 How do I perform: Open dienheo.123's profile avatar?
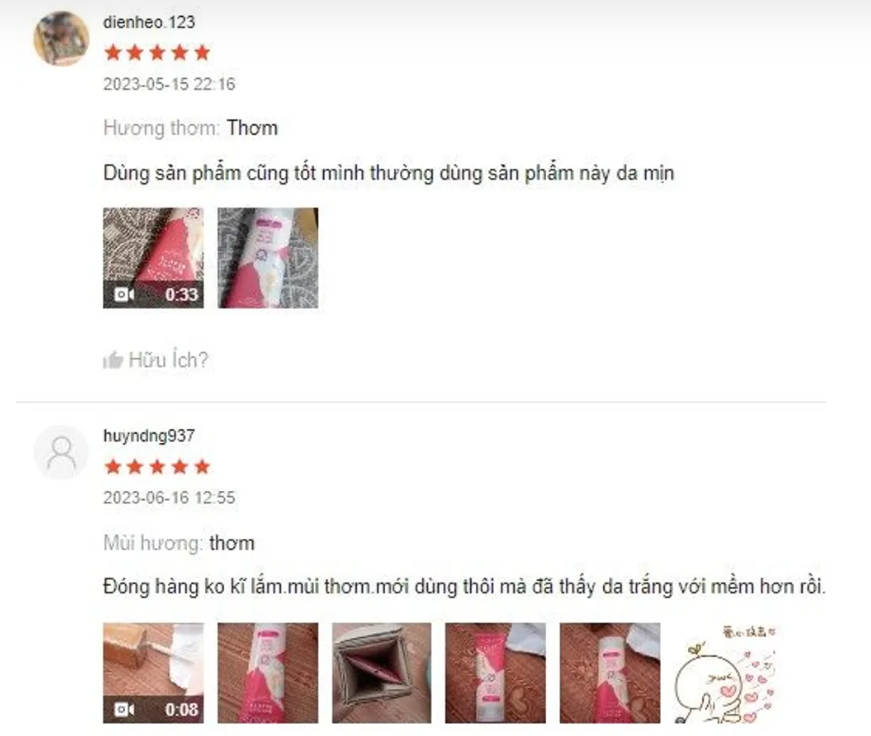(61, 38)
